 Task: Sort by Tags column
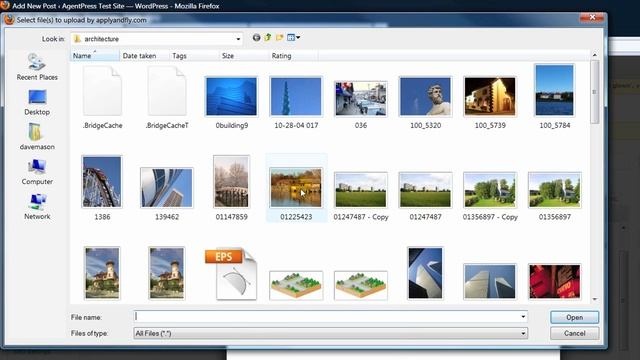tap(194, 56)
